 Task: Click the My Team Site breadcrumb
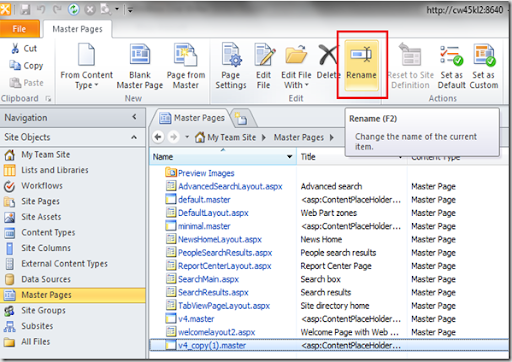coord(231,137)
